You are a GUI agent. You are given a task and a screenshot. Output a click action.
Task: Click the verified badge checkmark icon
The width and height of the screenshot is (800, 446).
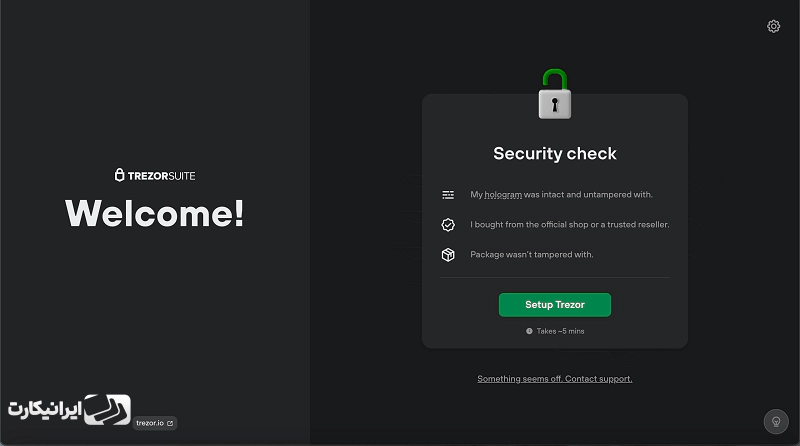(448, 225)
